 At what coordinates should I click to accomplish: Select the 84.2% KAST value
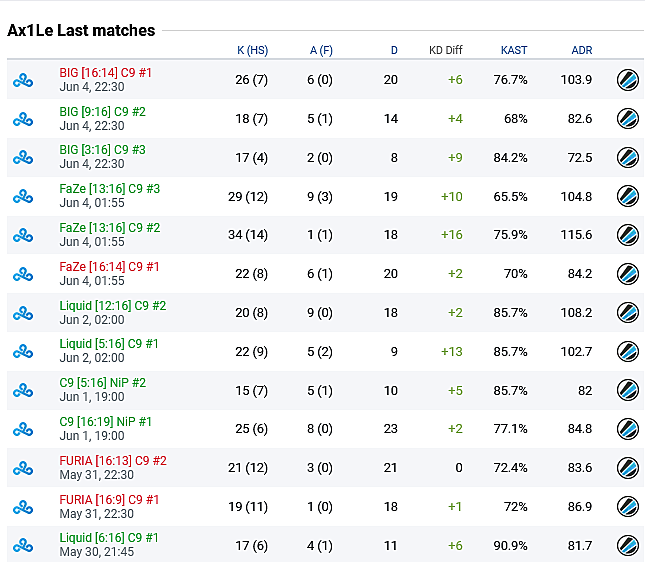(x=510, y=158)
